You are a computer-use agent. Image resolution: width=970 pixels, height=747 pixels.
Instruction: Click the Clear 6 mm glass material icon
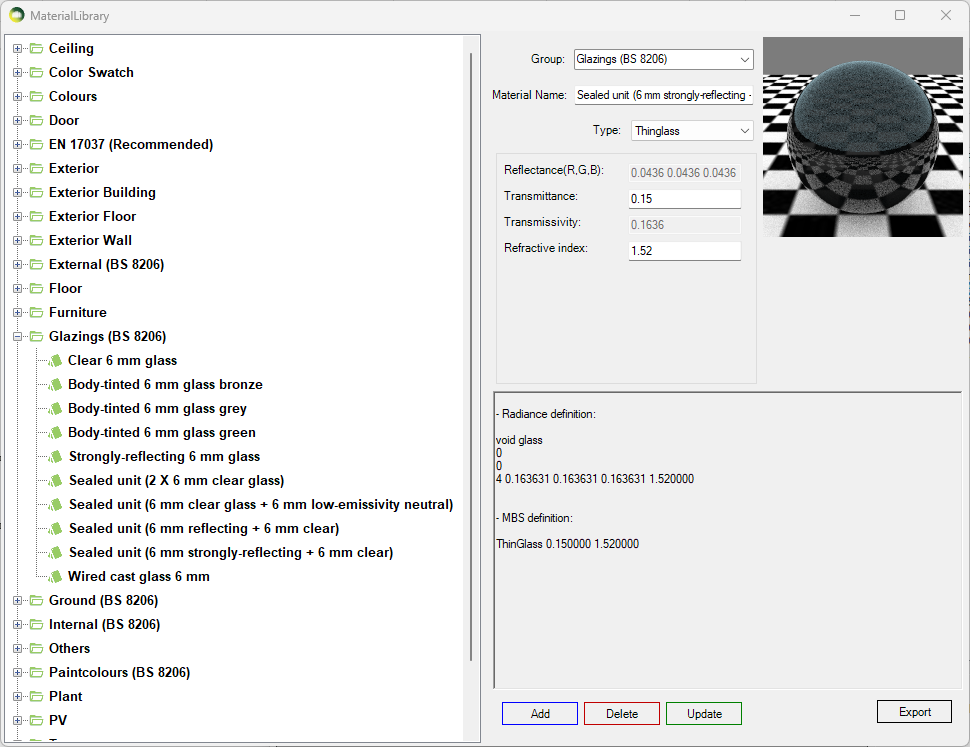click(56, 361)
